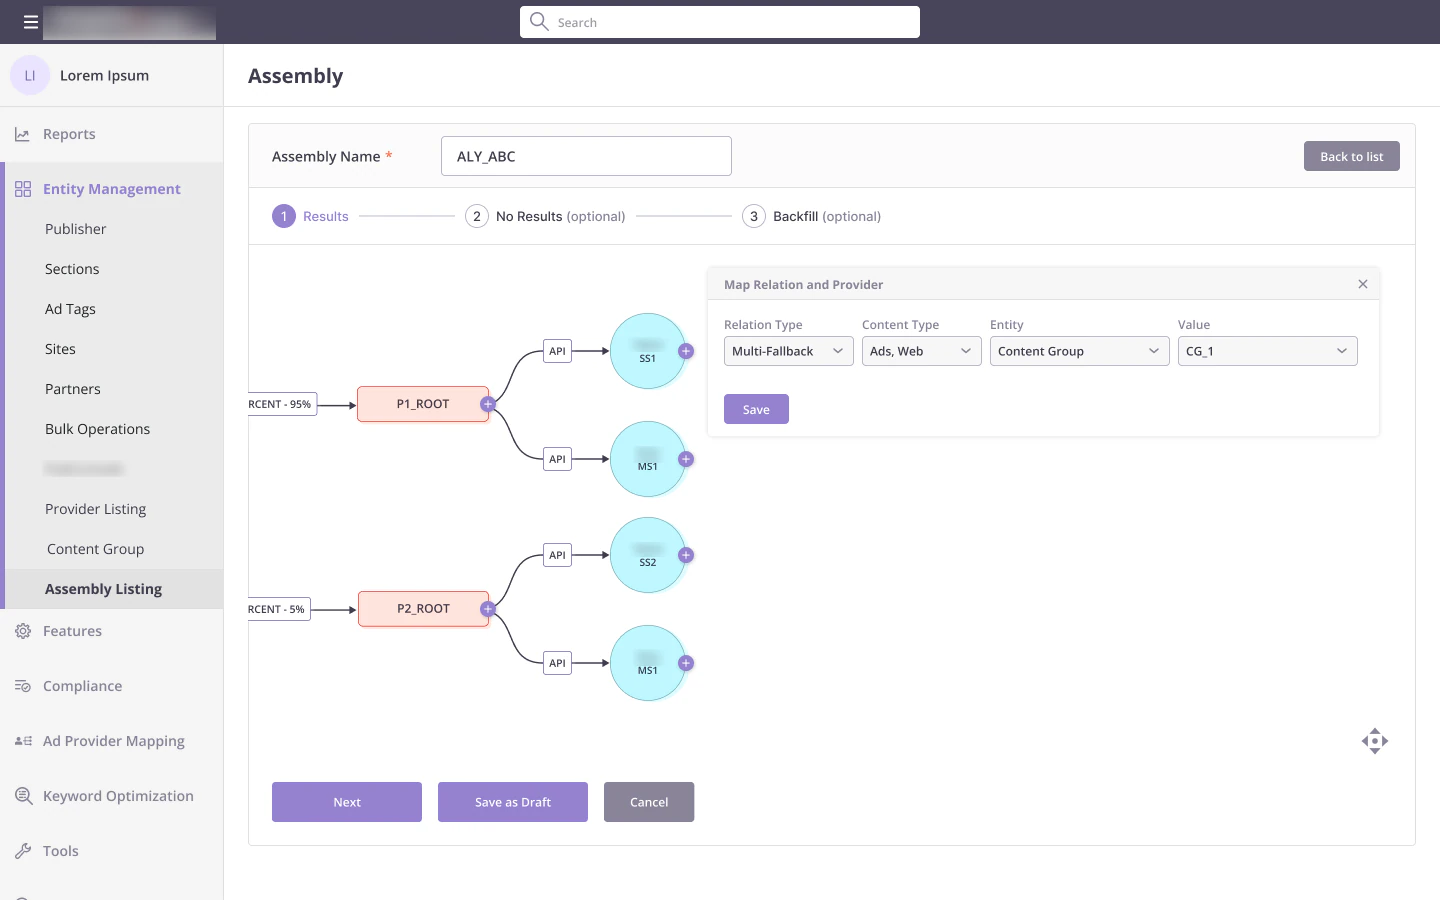Viewport: 1440px width, 900px height.
Task: Open Partners in the sidebar
Action: (x=73, y=389)
